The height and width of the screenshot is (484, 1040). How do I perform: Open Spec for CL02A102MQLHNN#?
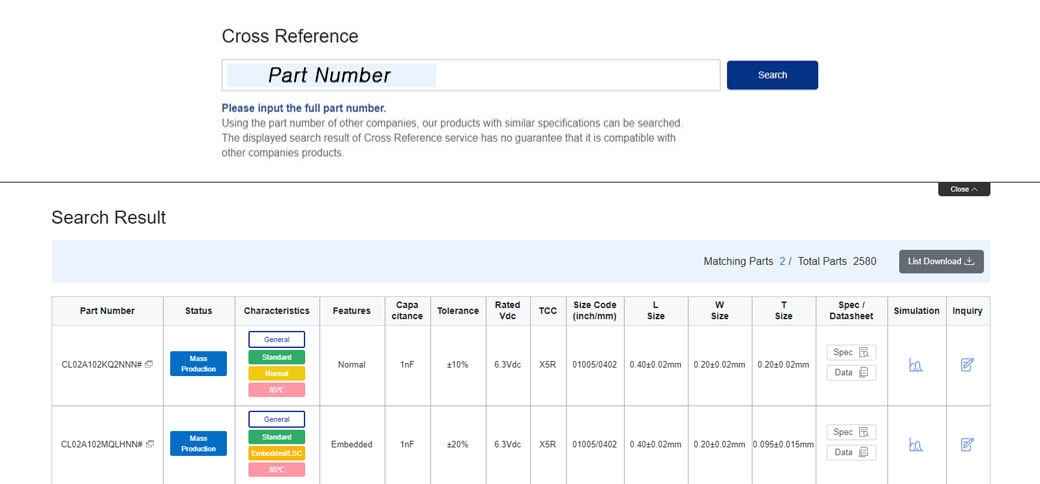click(x=851, y=432)
